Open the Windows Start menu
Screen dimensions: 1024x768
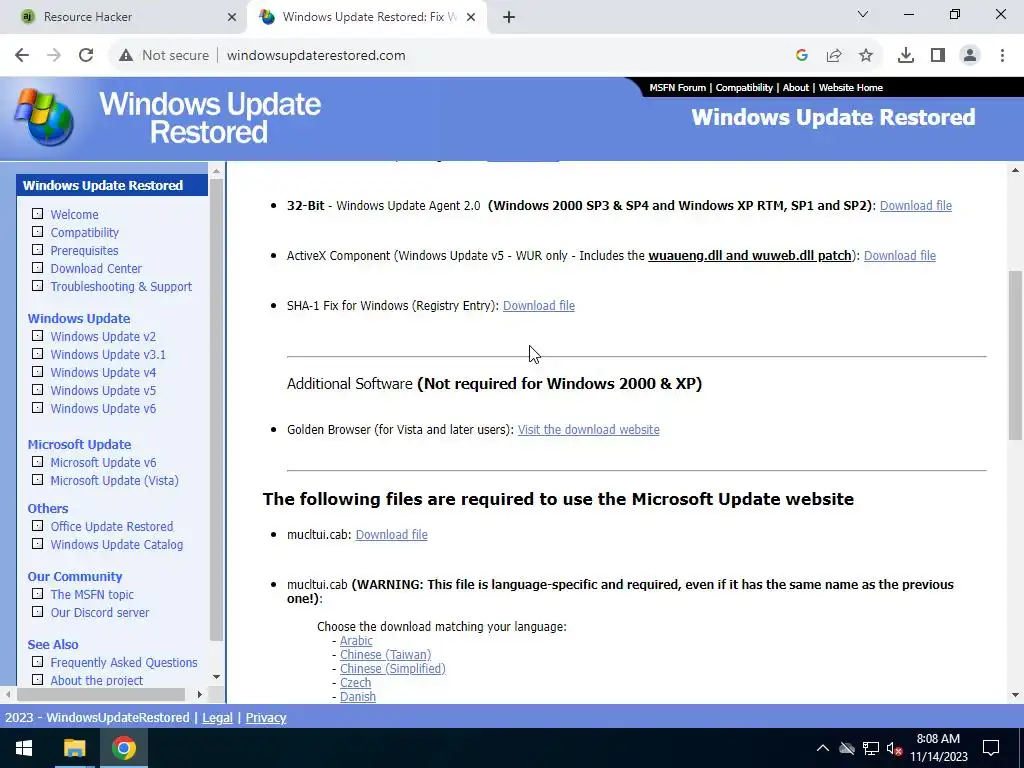coord(24,748)
